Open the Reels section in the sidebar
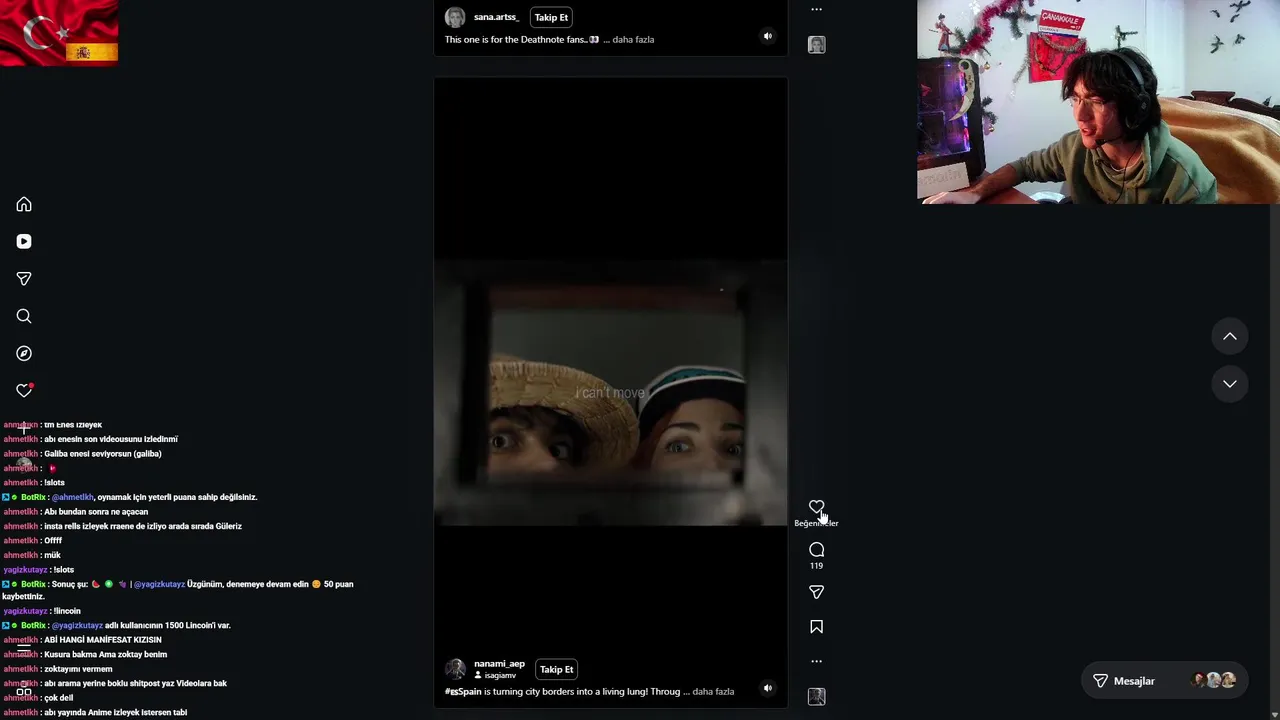This screenshot has height=720, width=1280. click(24, 241)
